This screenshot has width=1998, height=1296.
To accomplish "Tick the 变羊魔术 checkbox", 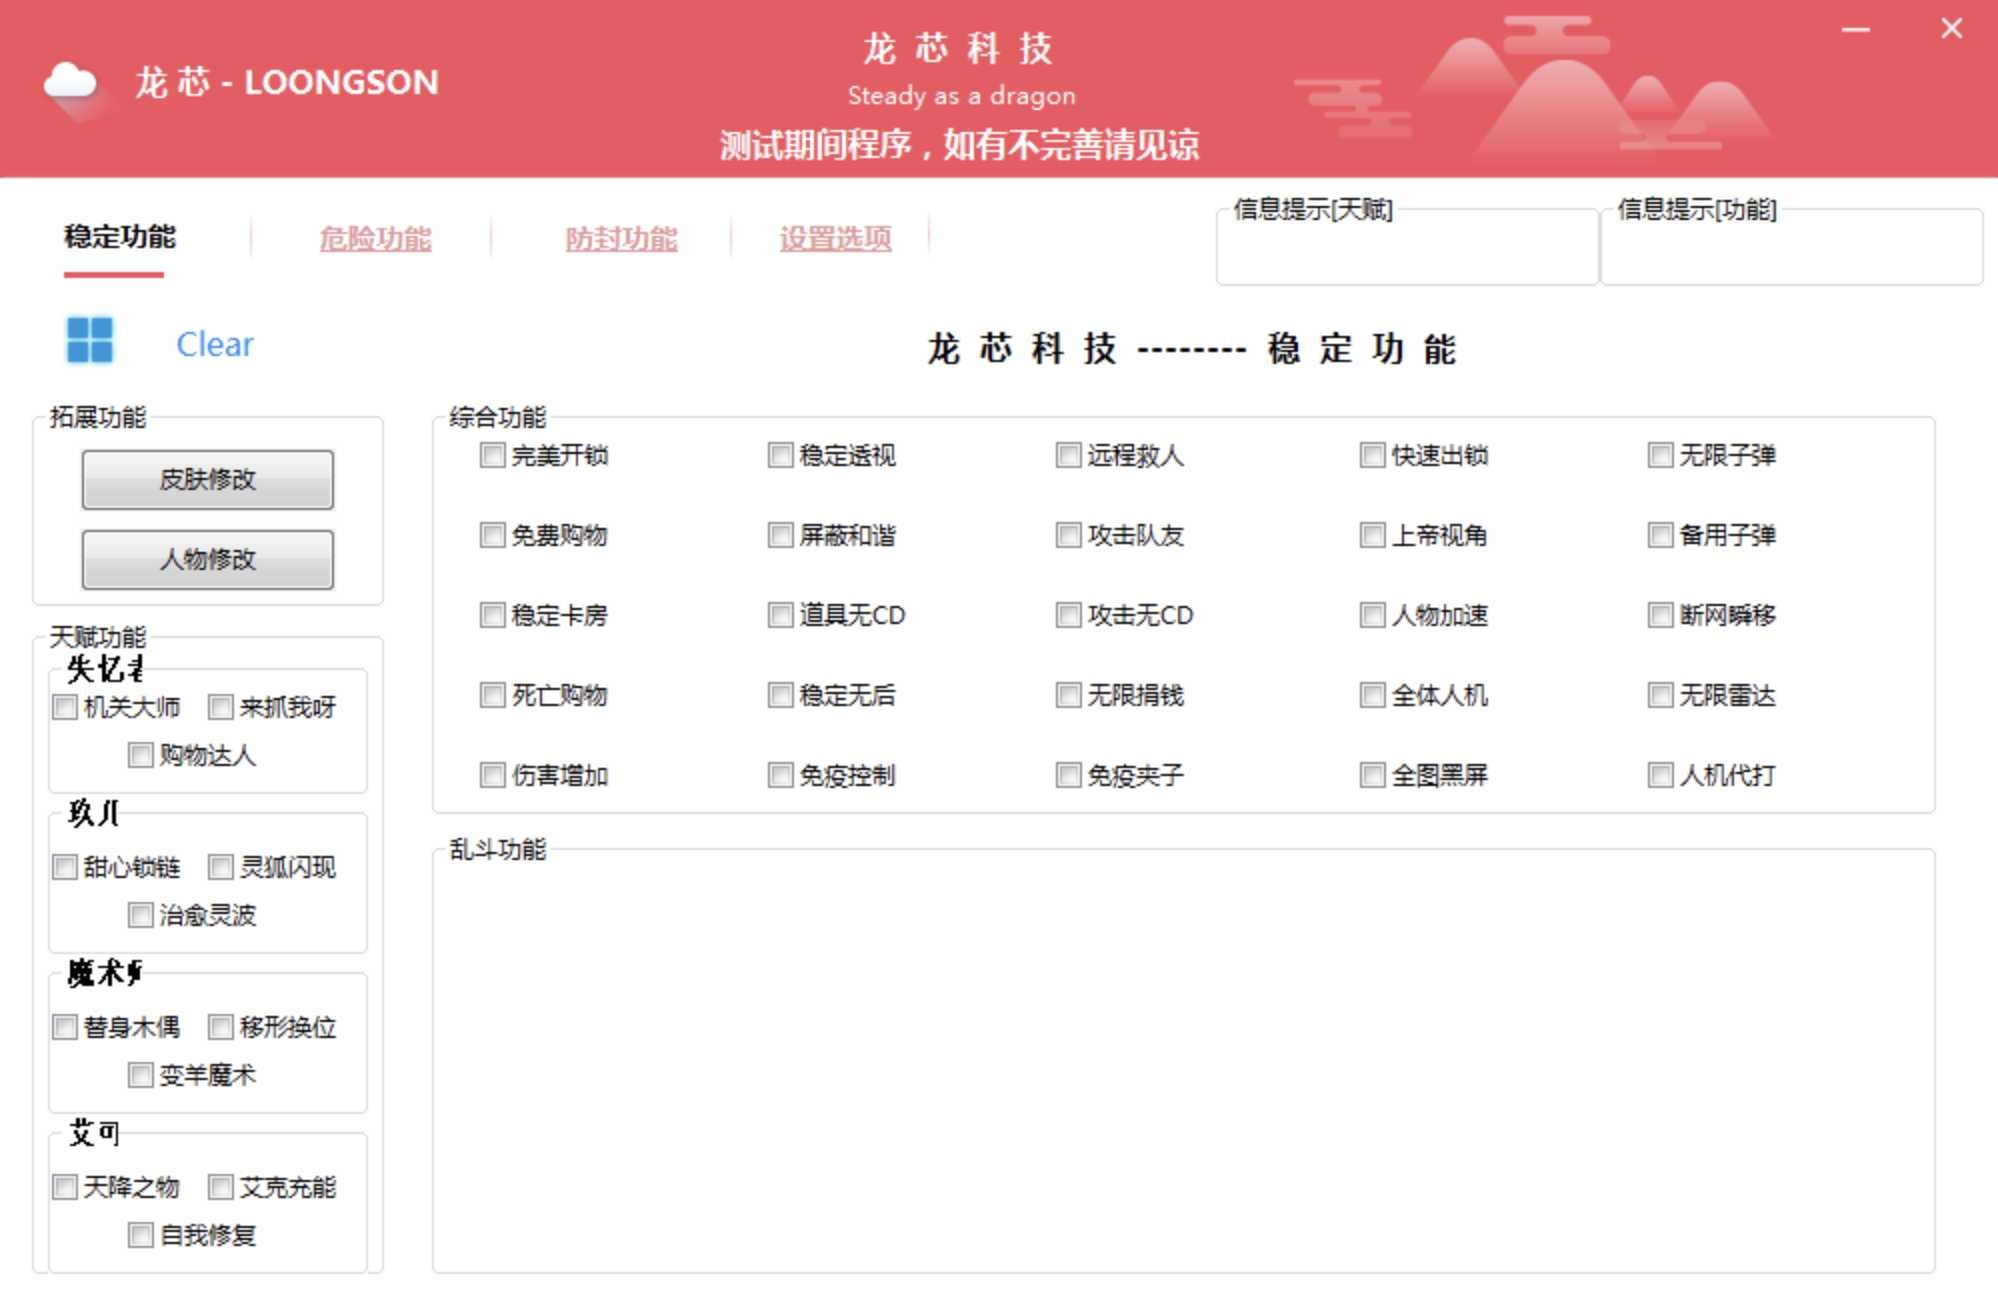I will click(x=140, y=1075).
